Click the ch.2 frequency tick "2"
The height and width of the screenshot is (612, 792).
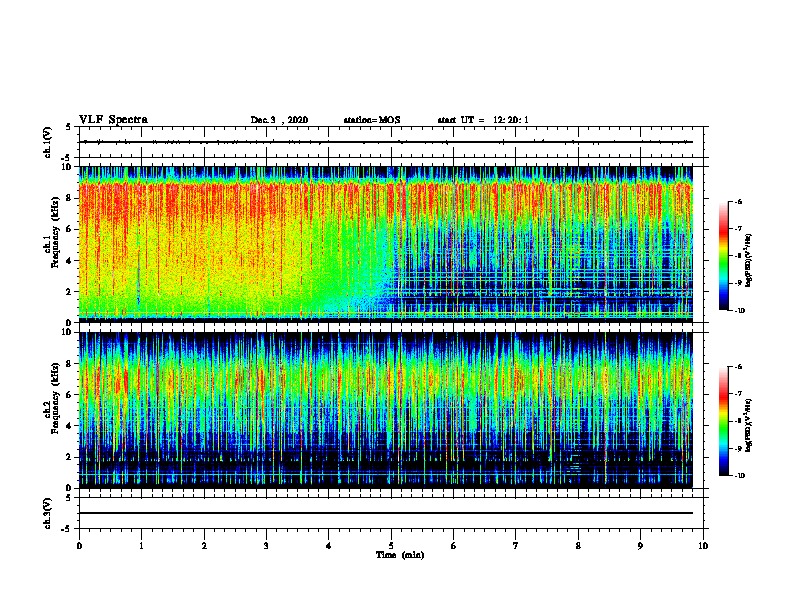(69, 457)
